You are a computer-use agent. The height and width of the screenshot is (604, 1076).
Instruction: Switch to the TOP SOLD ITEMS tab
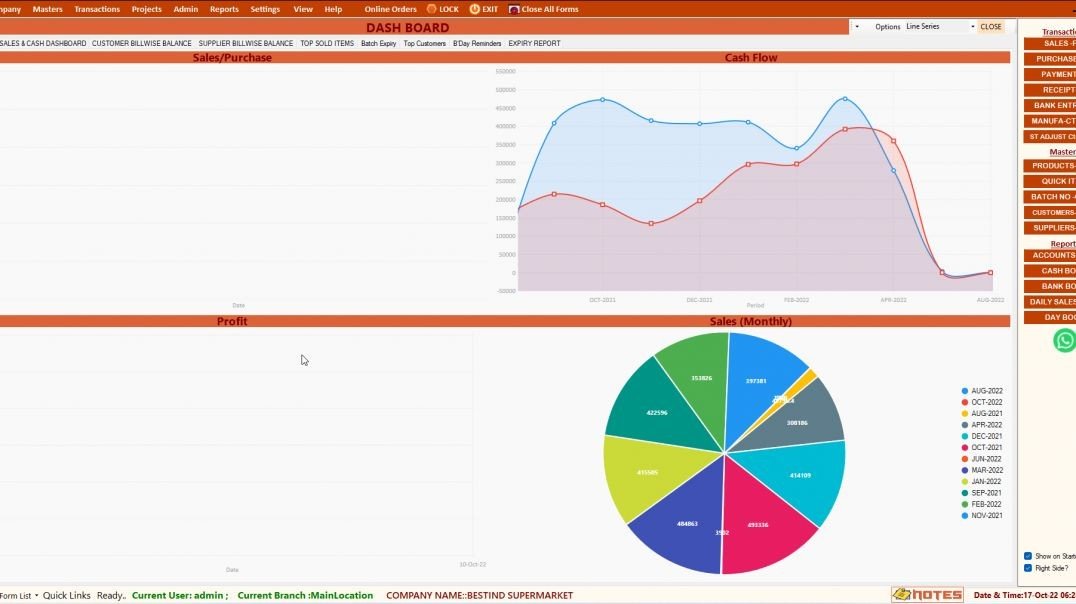coord(327,43)
